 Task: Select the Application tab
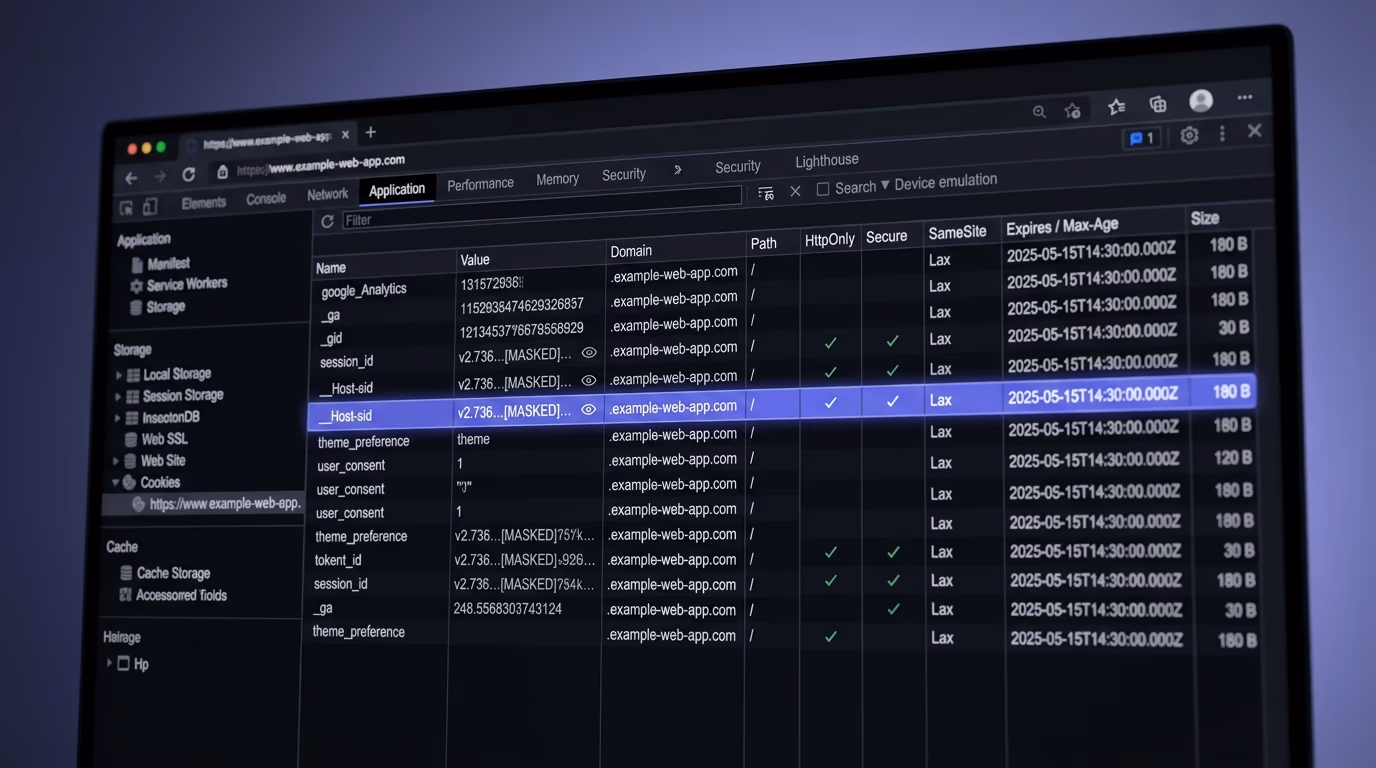click(397, 189)
